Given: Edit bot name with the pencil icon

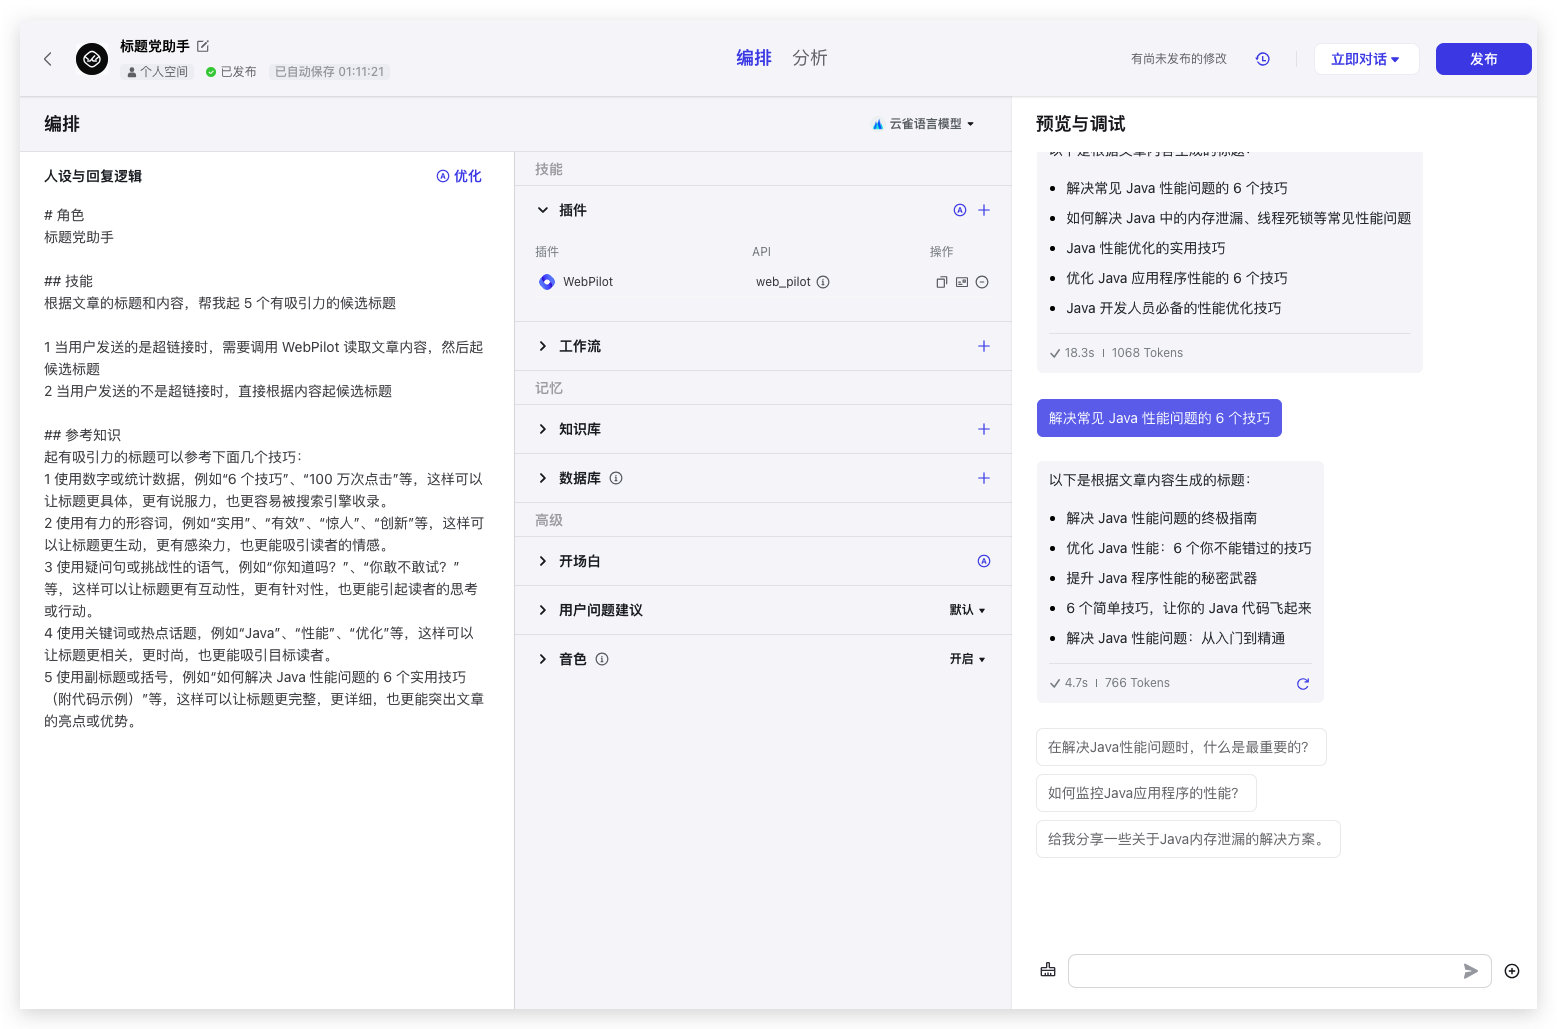Looking at the screenshot, I should [203, 46].
